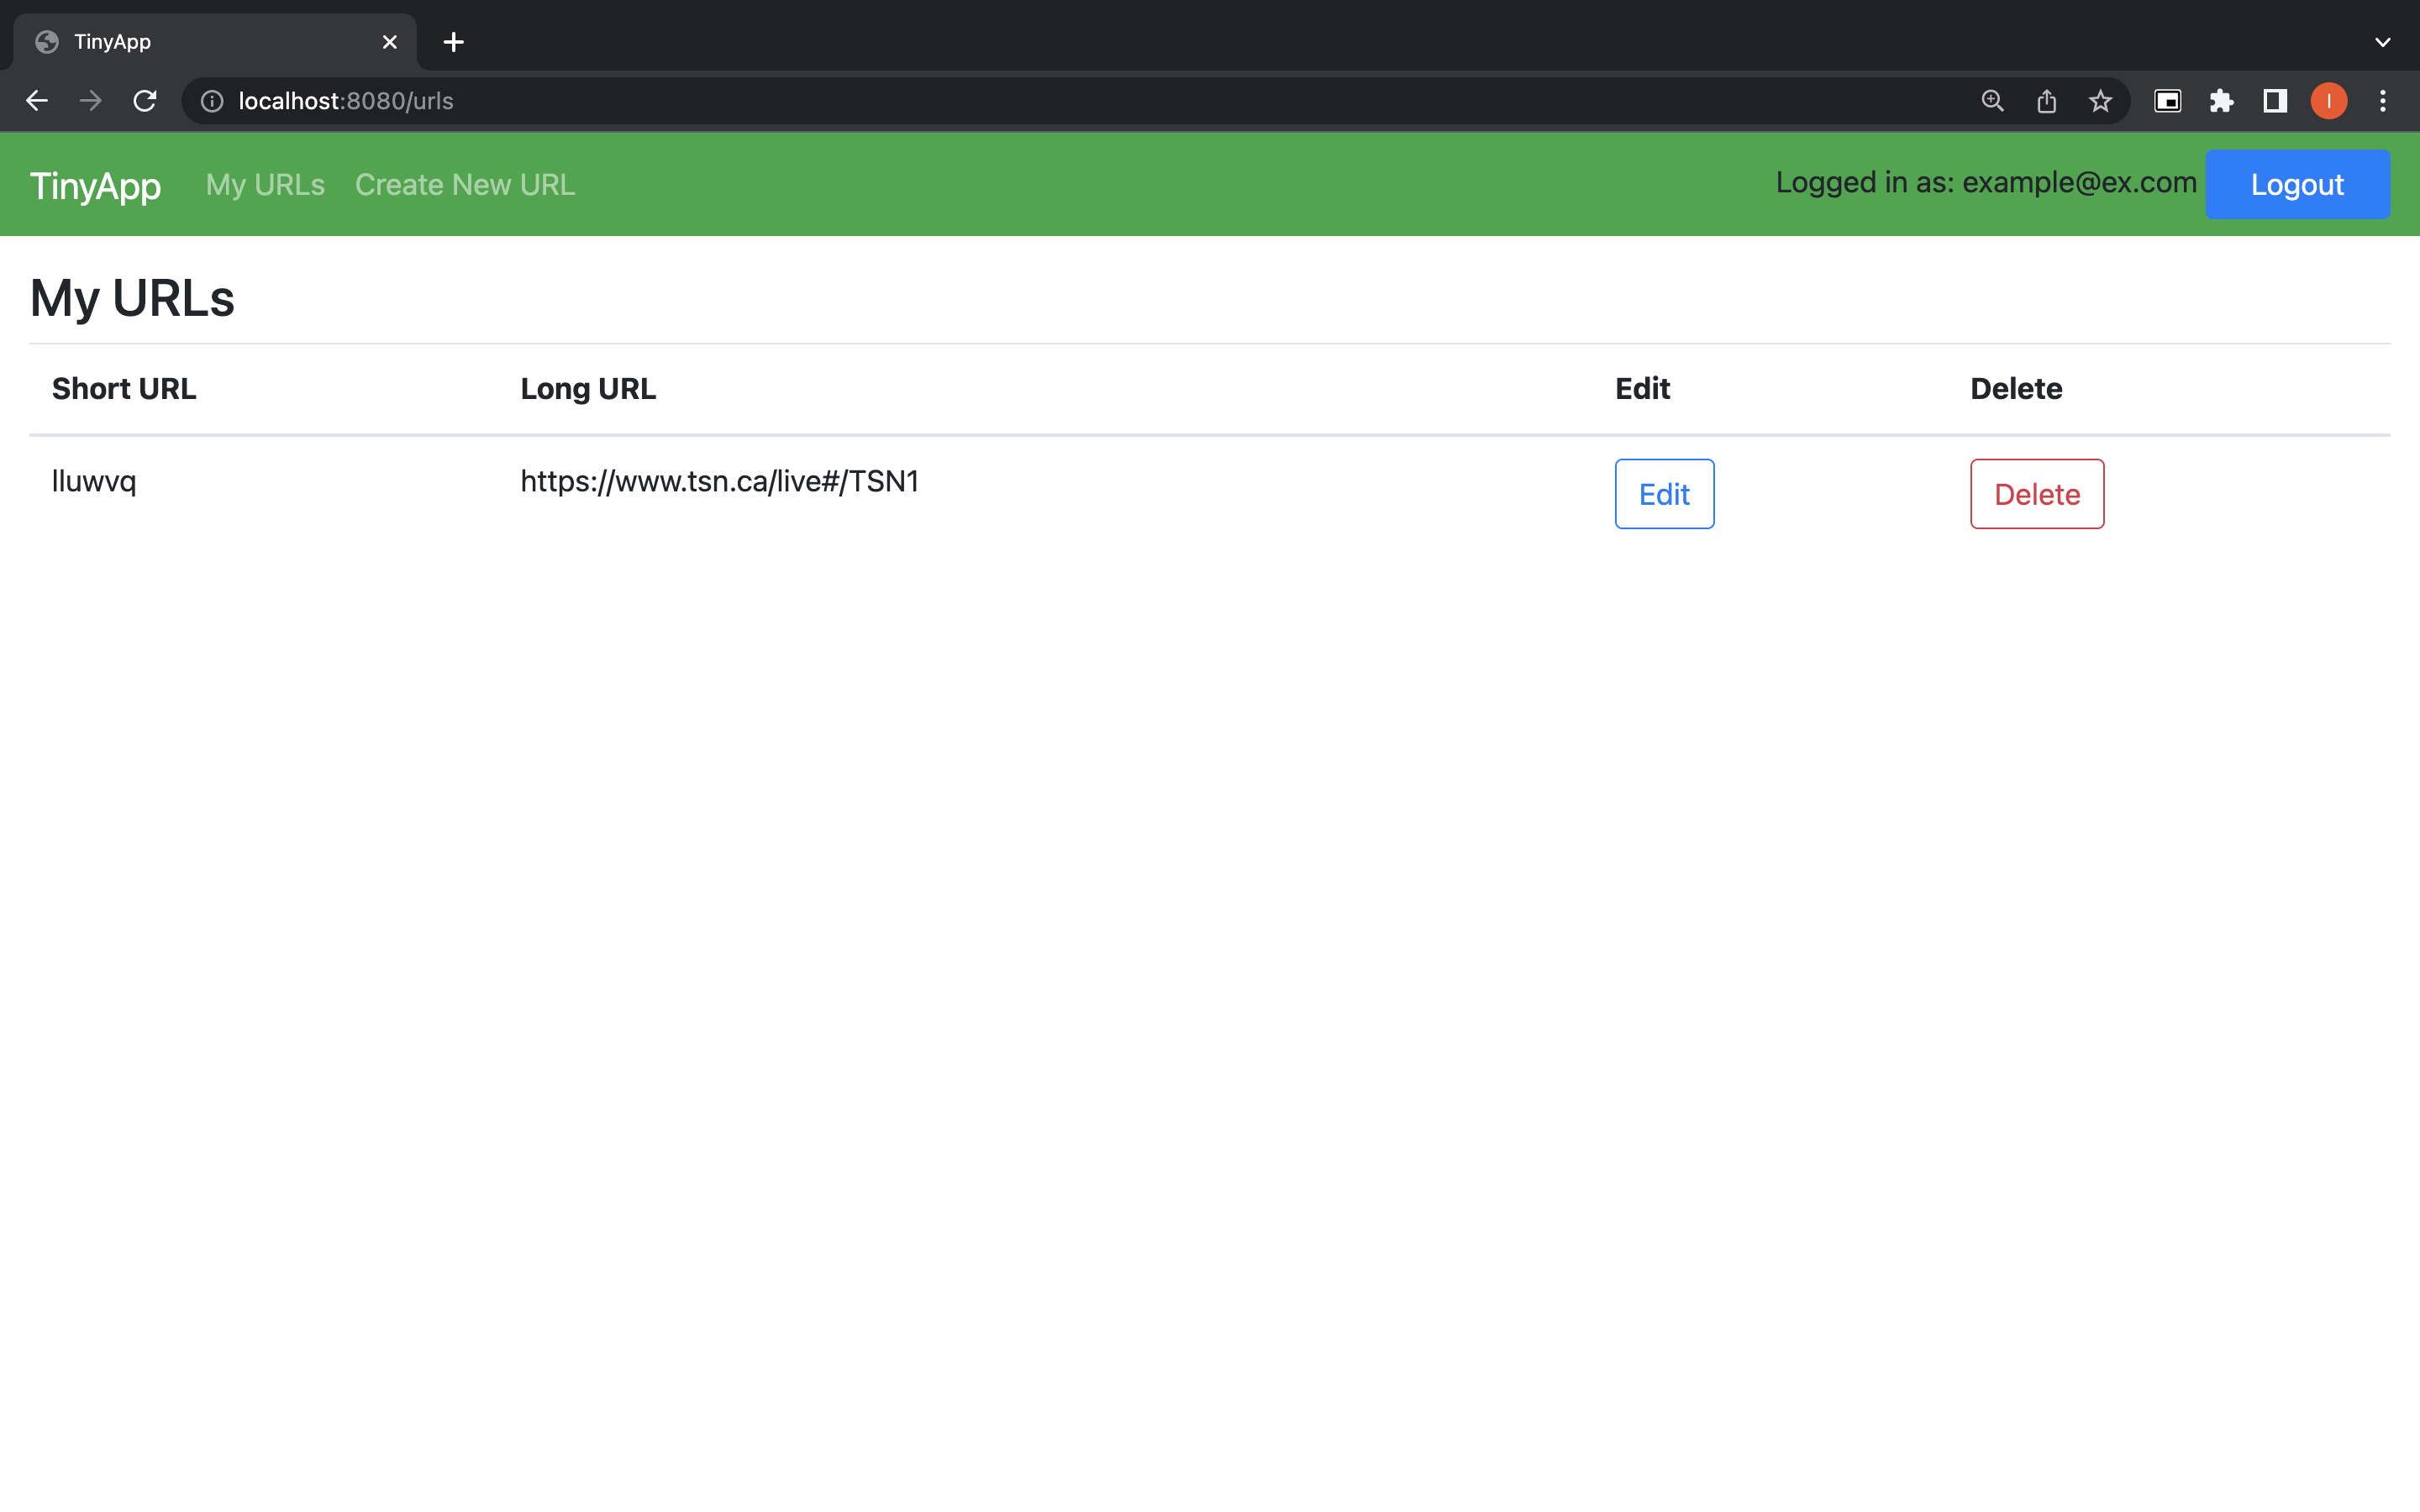Click the forward navigation arrow
2420x1512 pixels.
click(90, 100)
